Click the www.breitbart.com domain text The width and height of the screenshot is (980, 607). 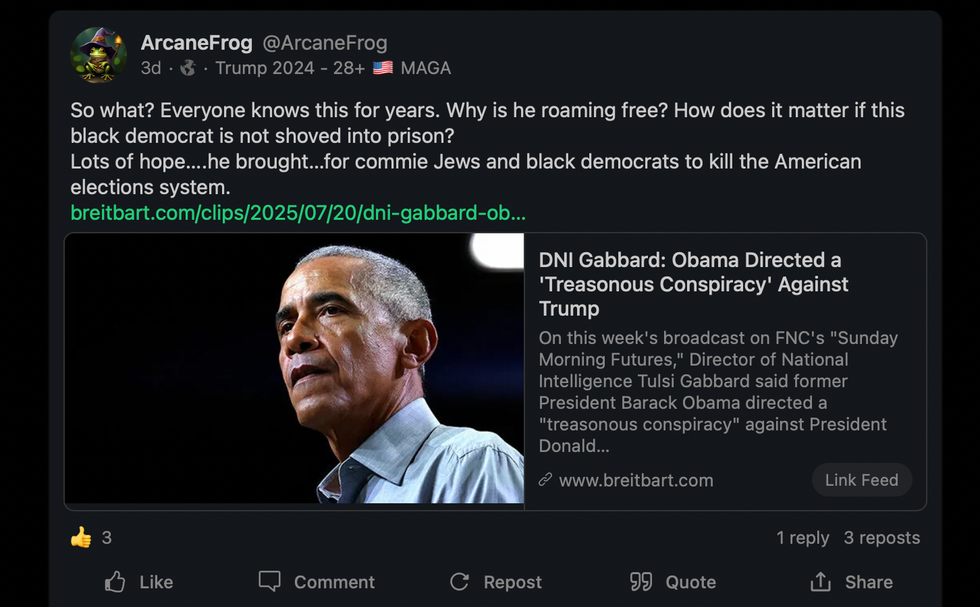(636, 480)
